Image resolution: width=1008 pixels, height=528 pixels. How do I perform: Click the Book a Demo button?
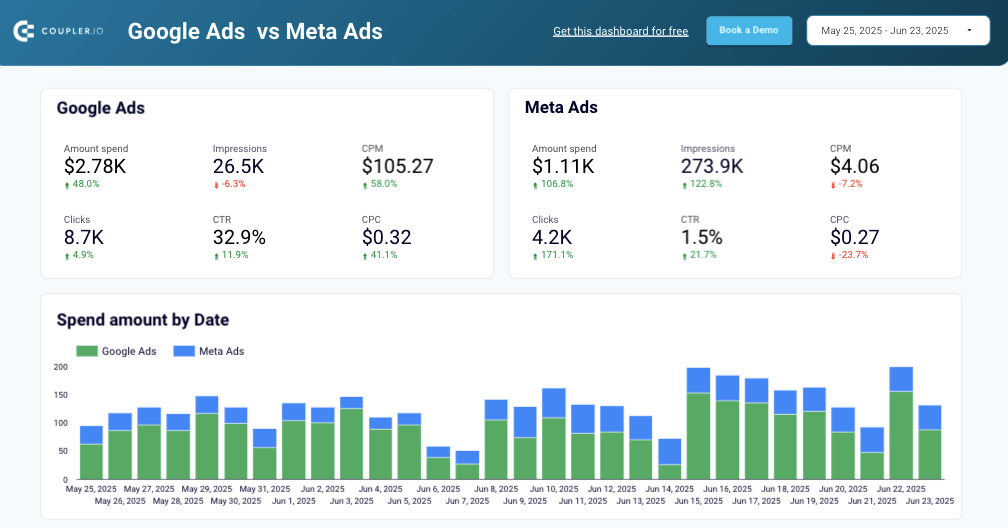coord(748,30)
